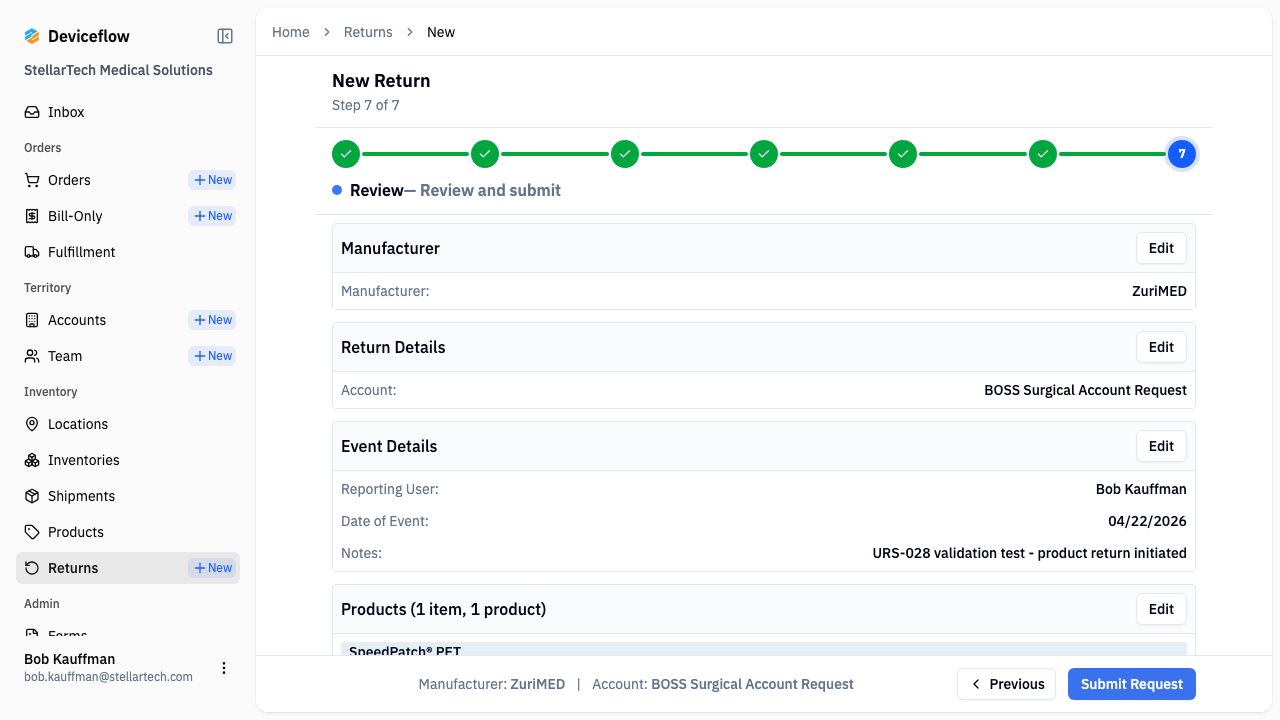Open Locations in the sidebar
This screenshot has height=720, width=1280.
click(128, 424)
